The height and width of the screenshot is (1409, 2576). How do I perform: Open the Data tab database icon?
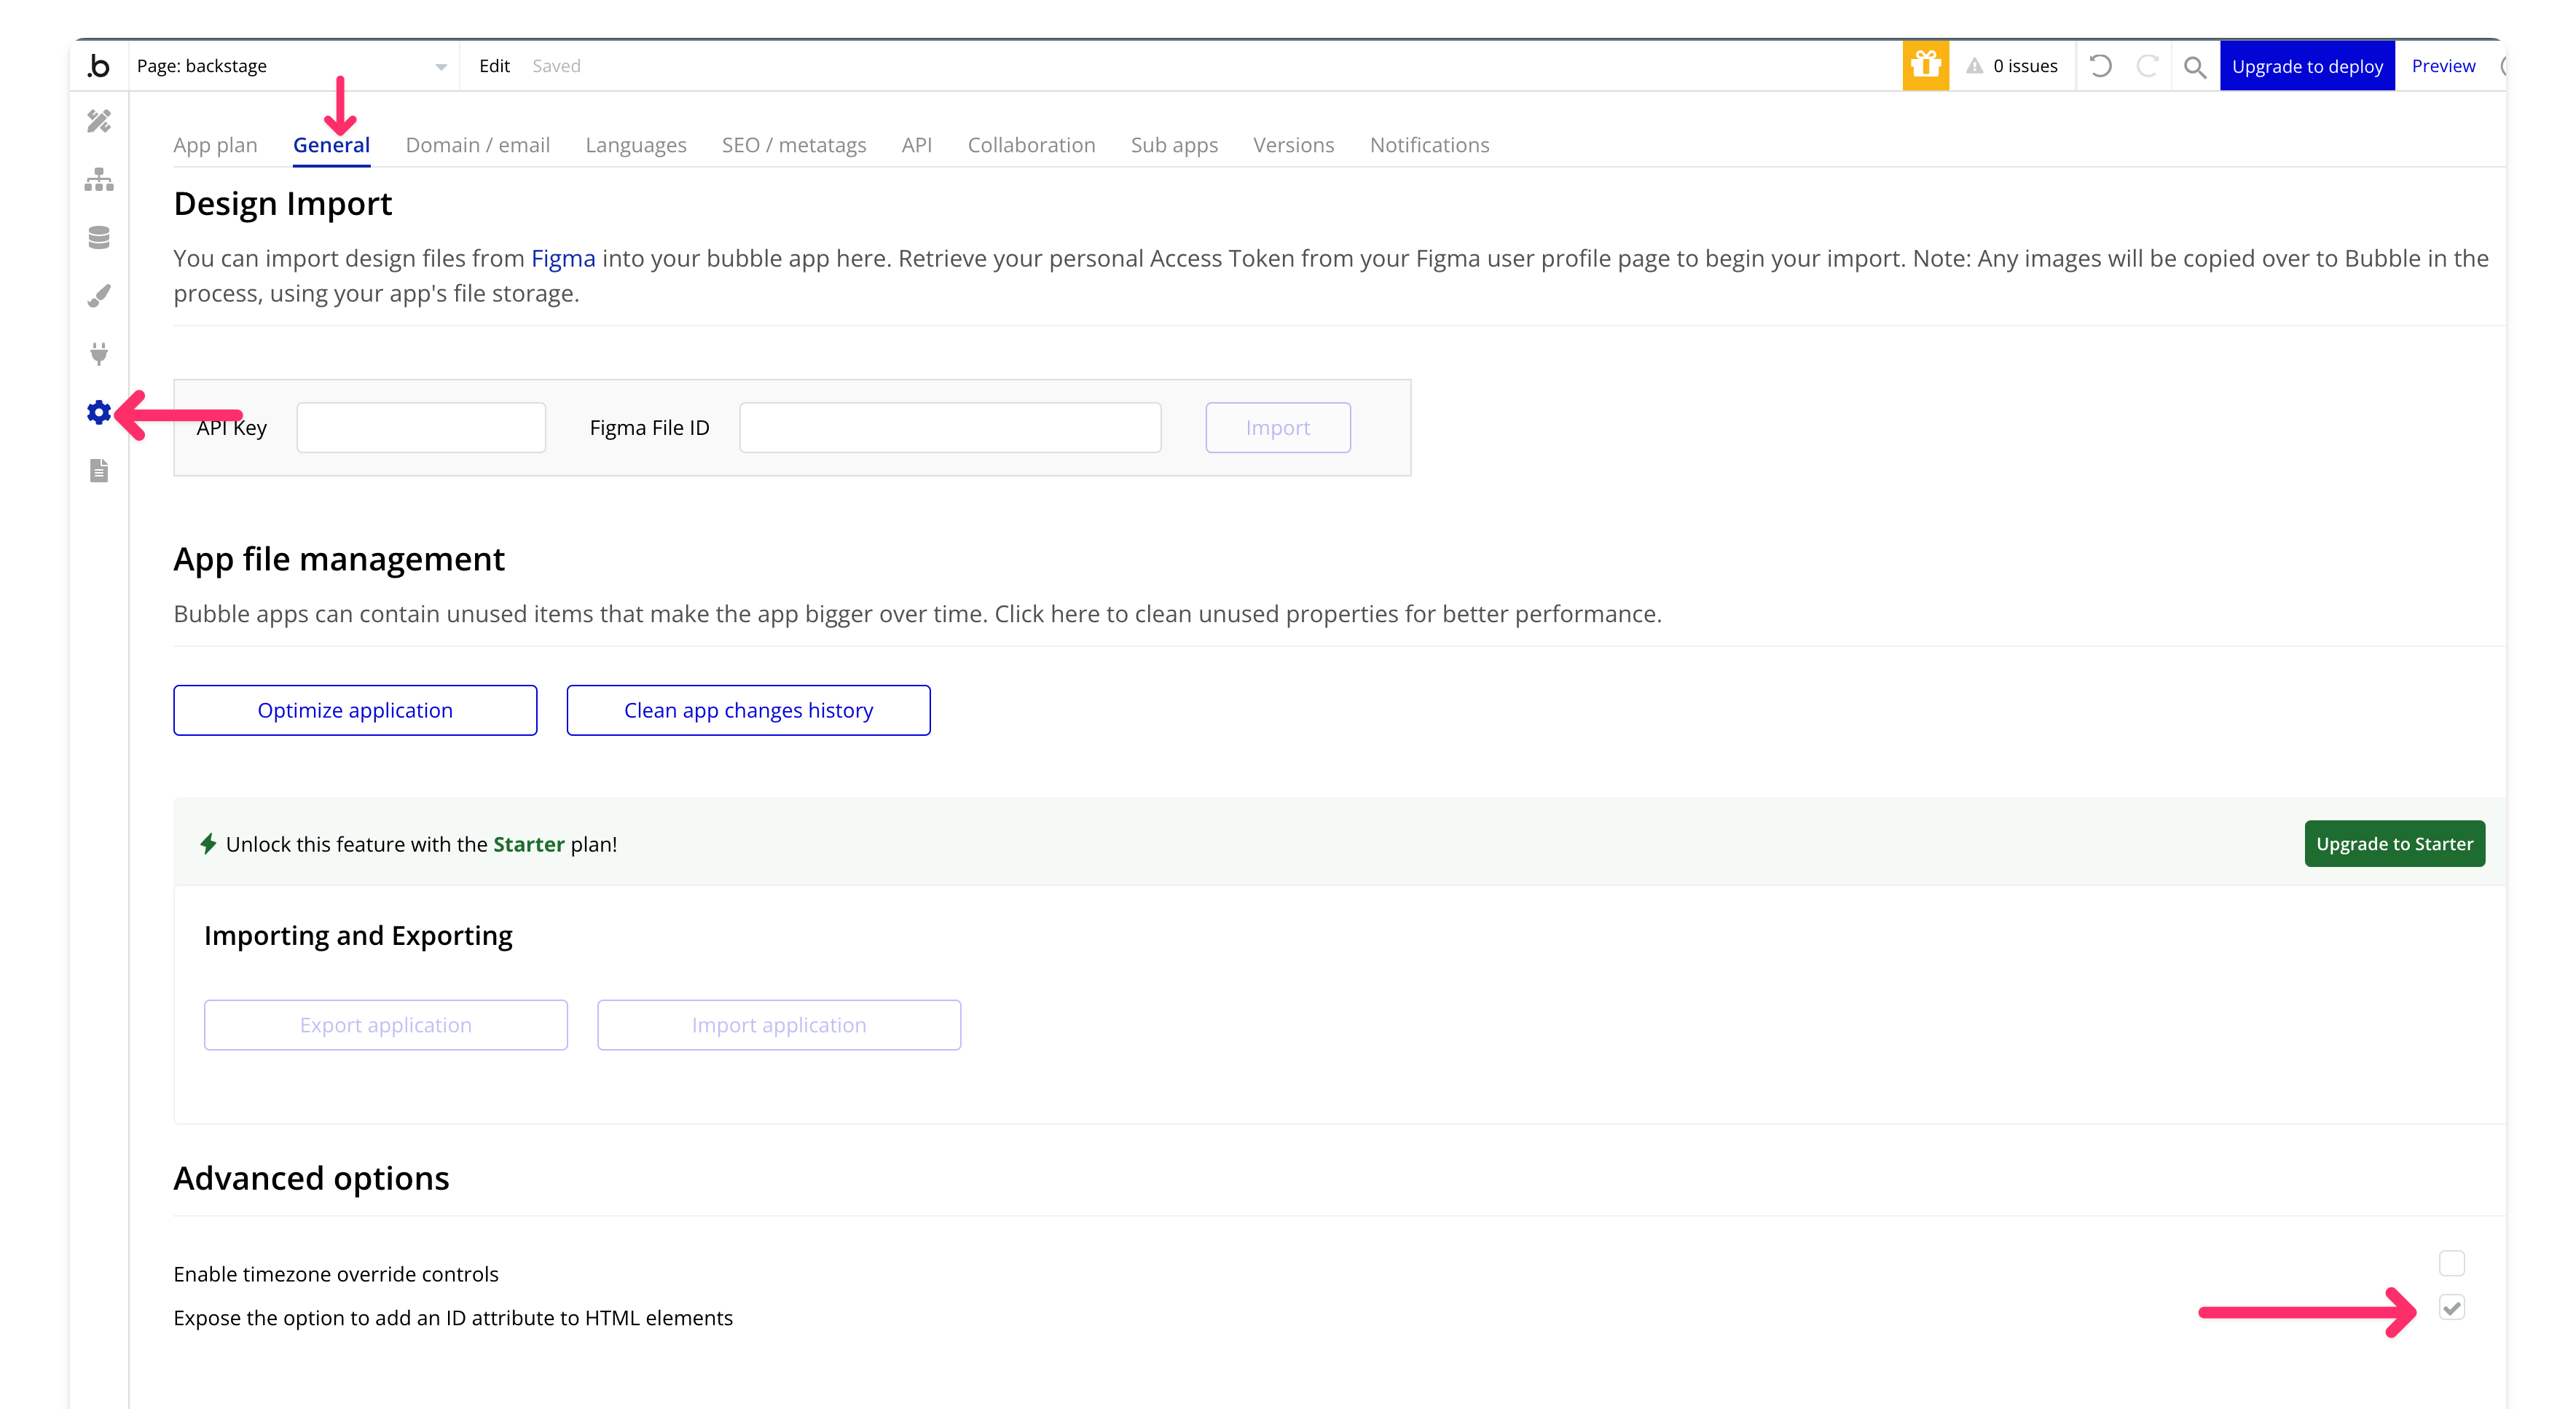(x=99, y=238)
